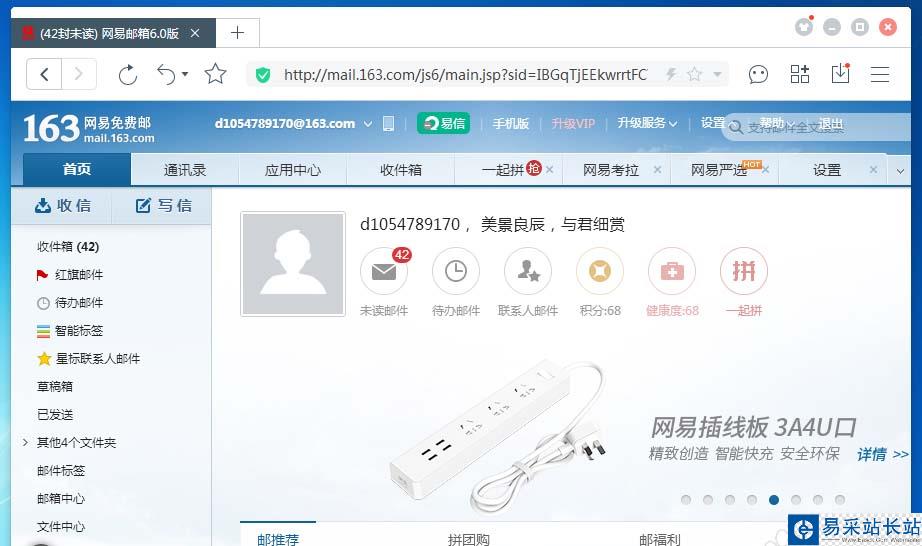Image resolution: width=922 pixels, height=546 pixels.
Task: Switch to the 设置 tab
Action: point(827,170)
